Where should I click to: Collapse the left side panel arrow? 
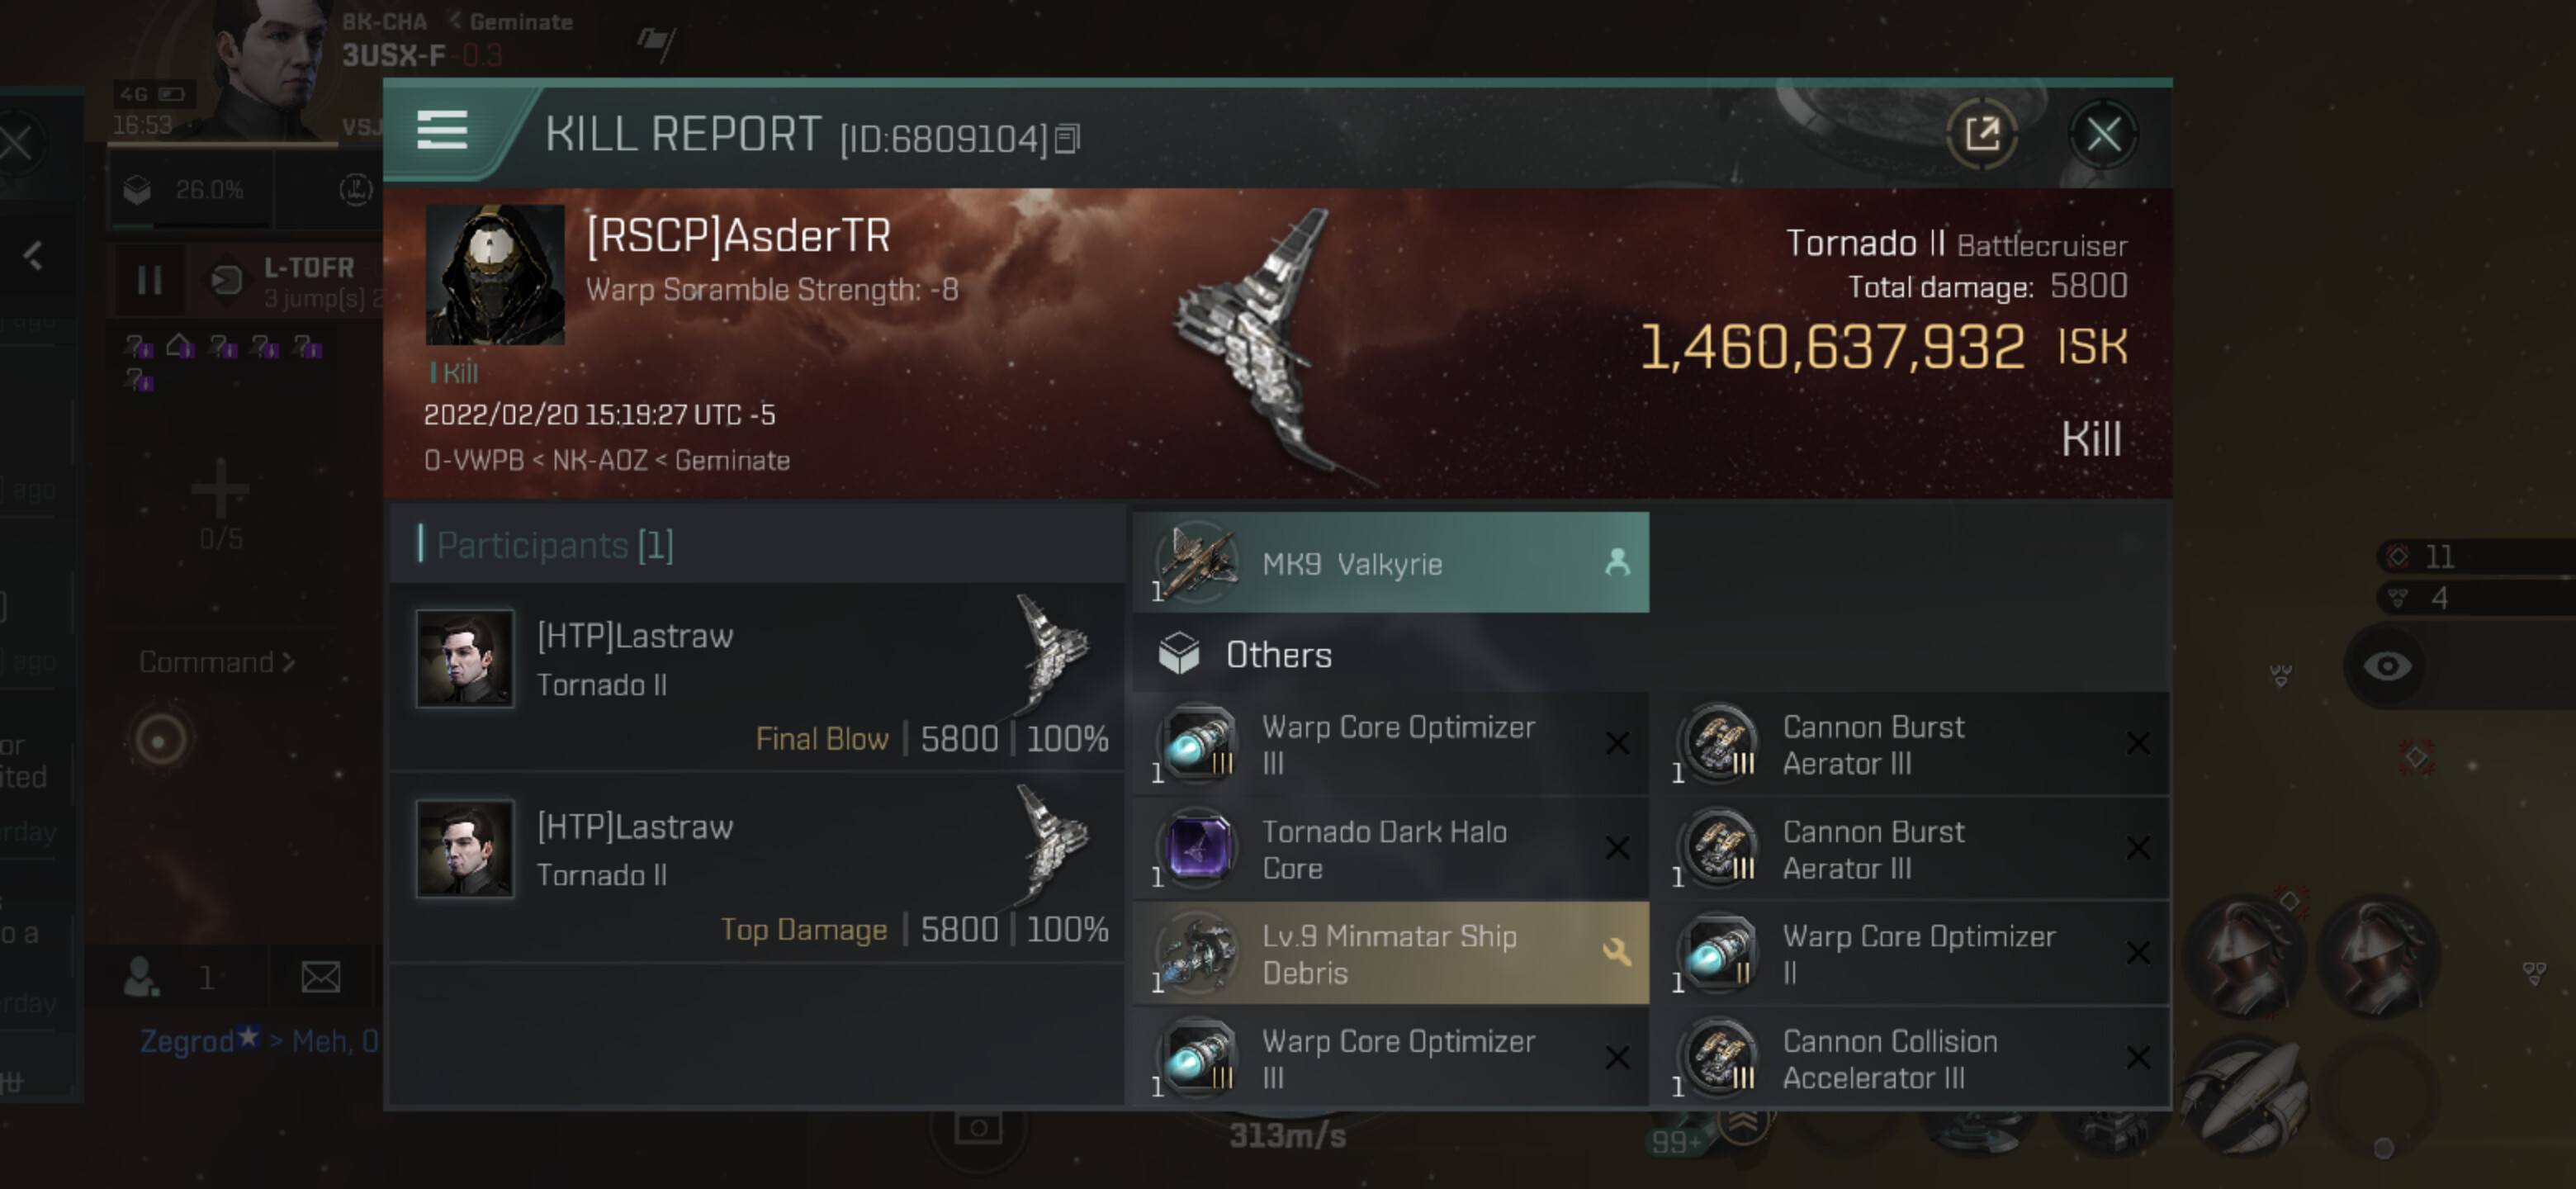coord(33,256)
